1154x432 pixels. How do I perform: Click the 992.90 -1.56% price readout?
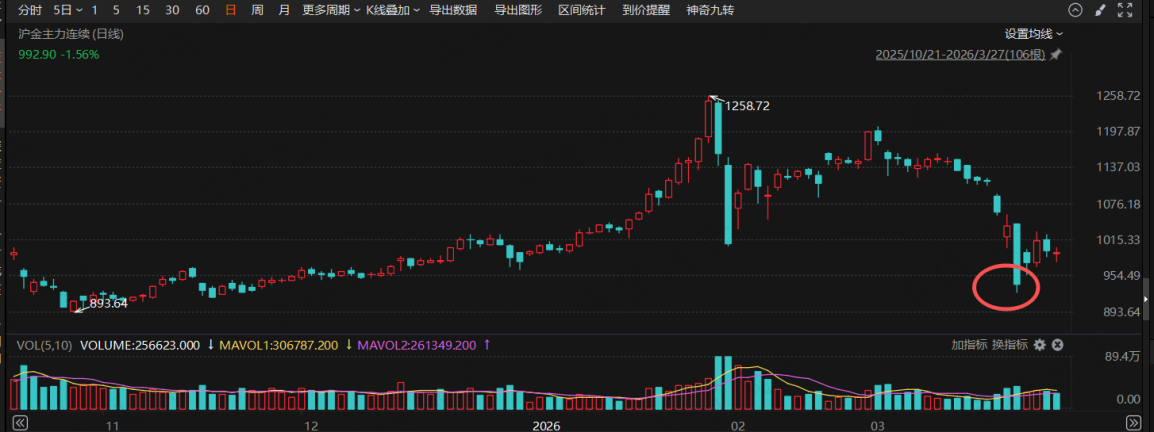[59, 54]
